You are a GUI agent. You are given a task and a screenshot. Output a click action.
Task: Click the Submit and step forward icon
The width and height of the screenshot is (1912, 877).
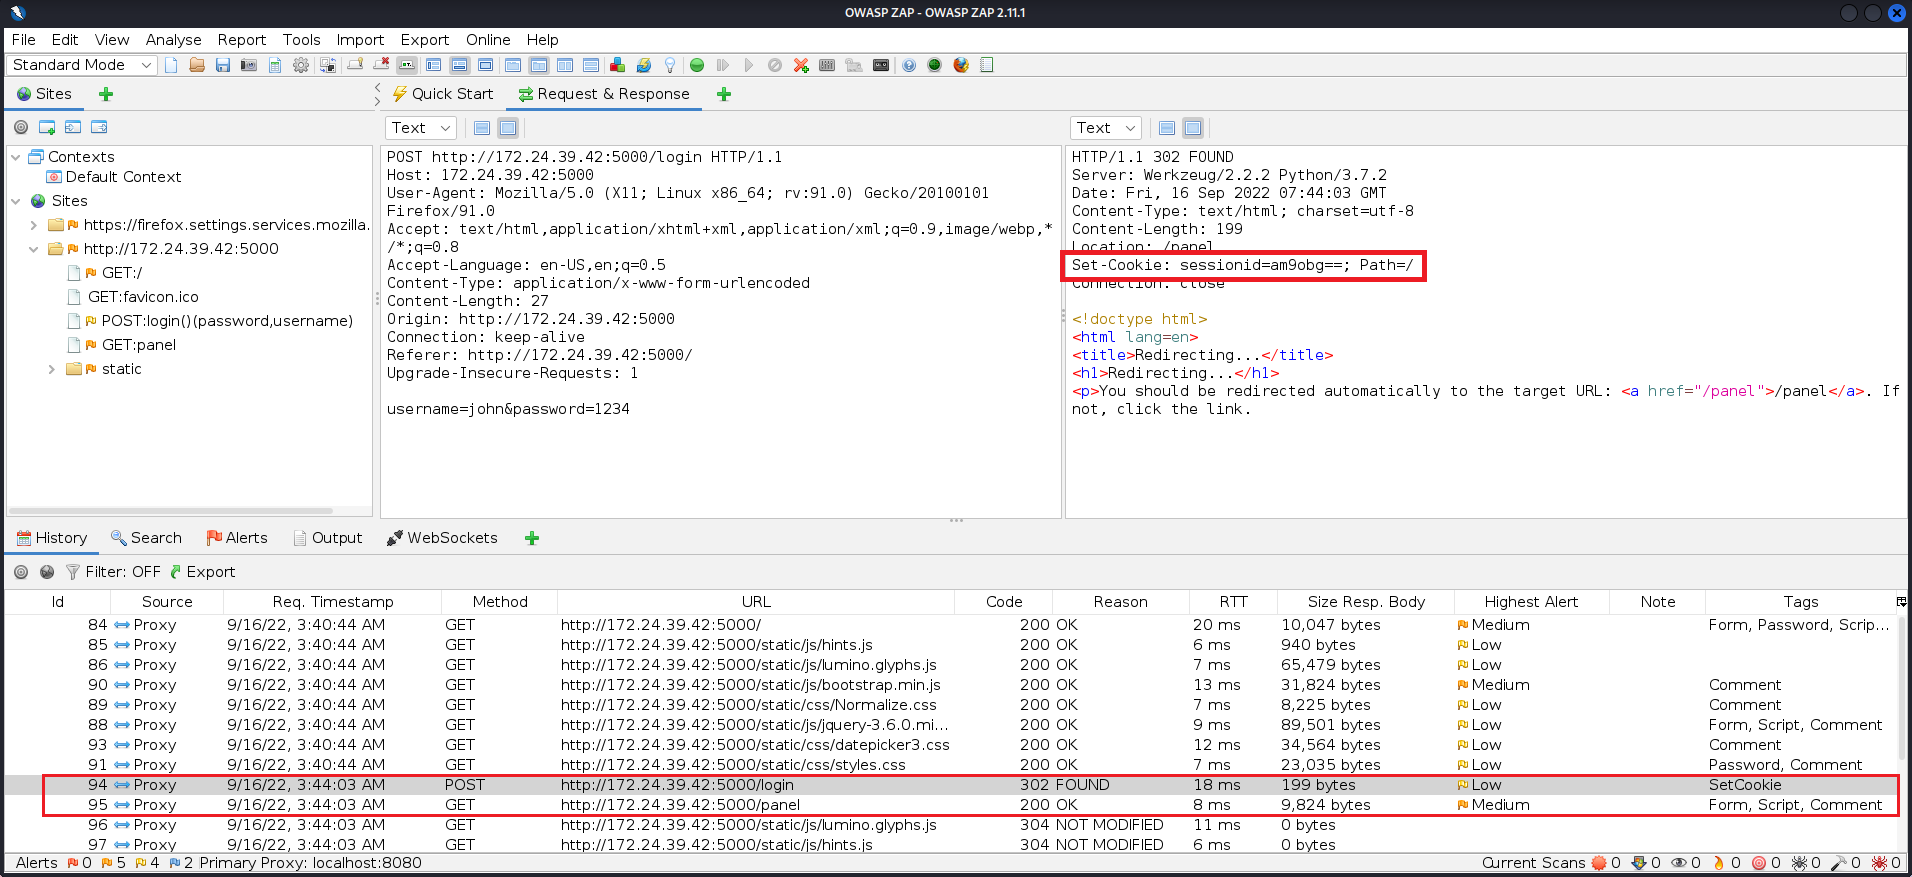coord(723,65)
